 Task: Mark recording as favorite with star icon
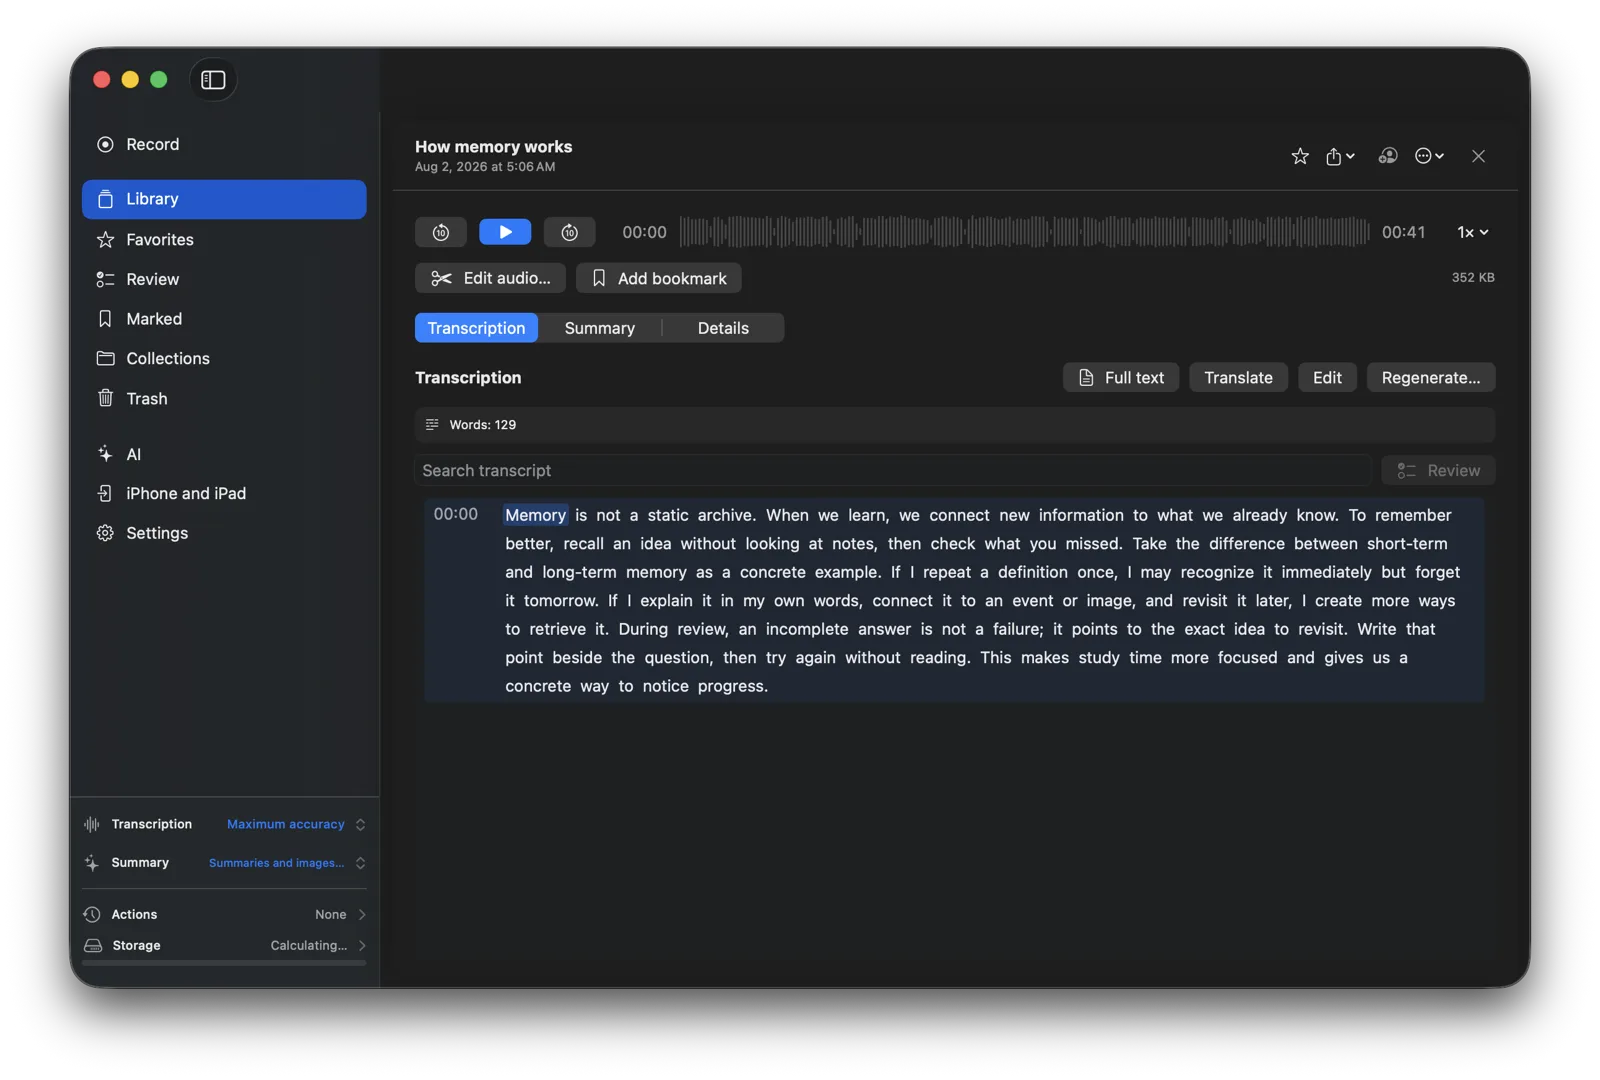[x=1299, y=156]
